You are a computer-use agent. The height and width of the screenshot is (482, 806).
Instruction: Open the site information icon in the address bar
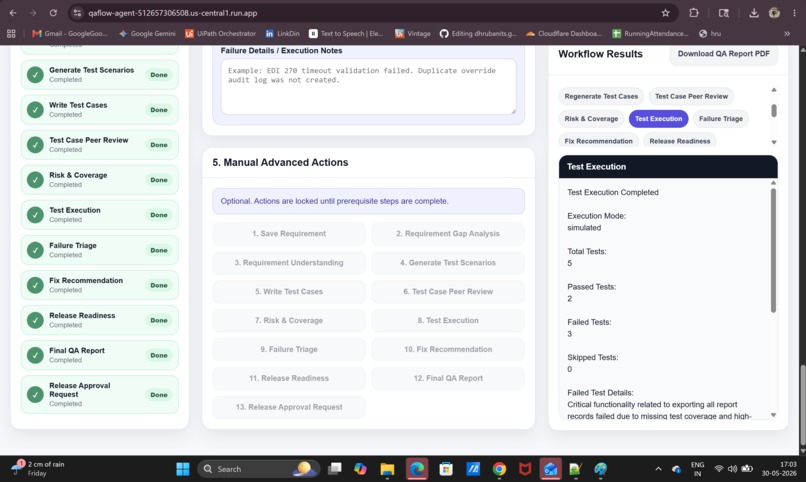click(x=77, y=13)
